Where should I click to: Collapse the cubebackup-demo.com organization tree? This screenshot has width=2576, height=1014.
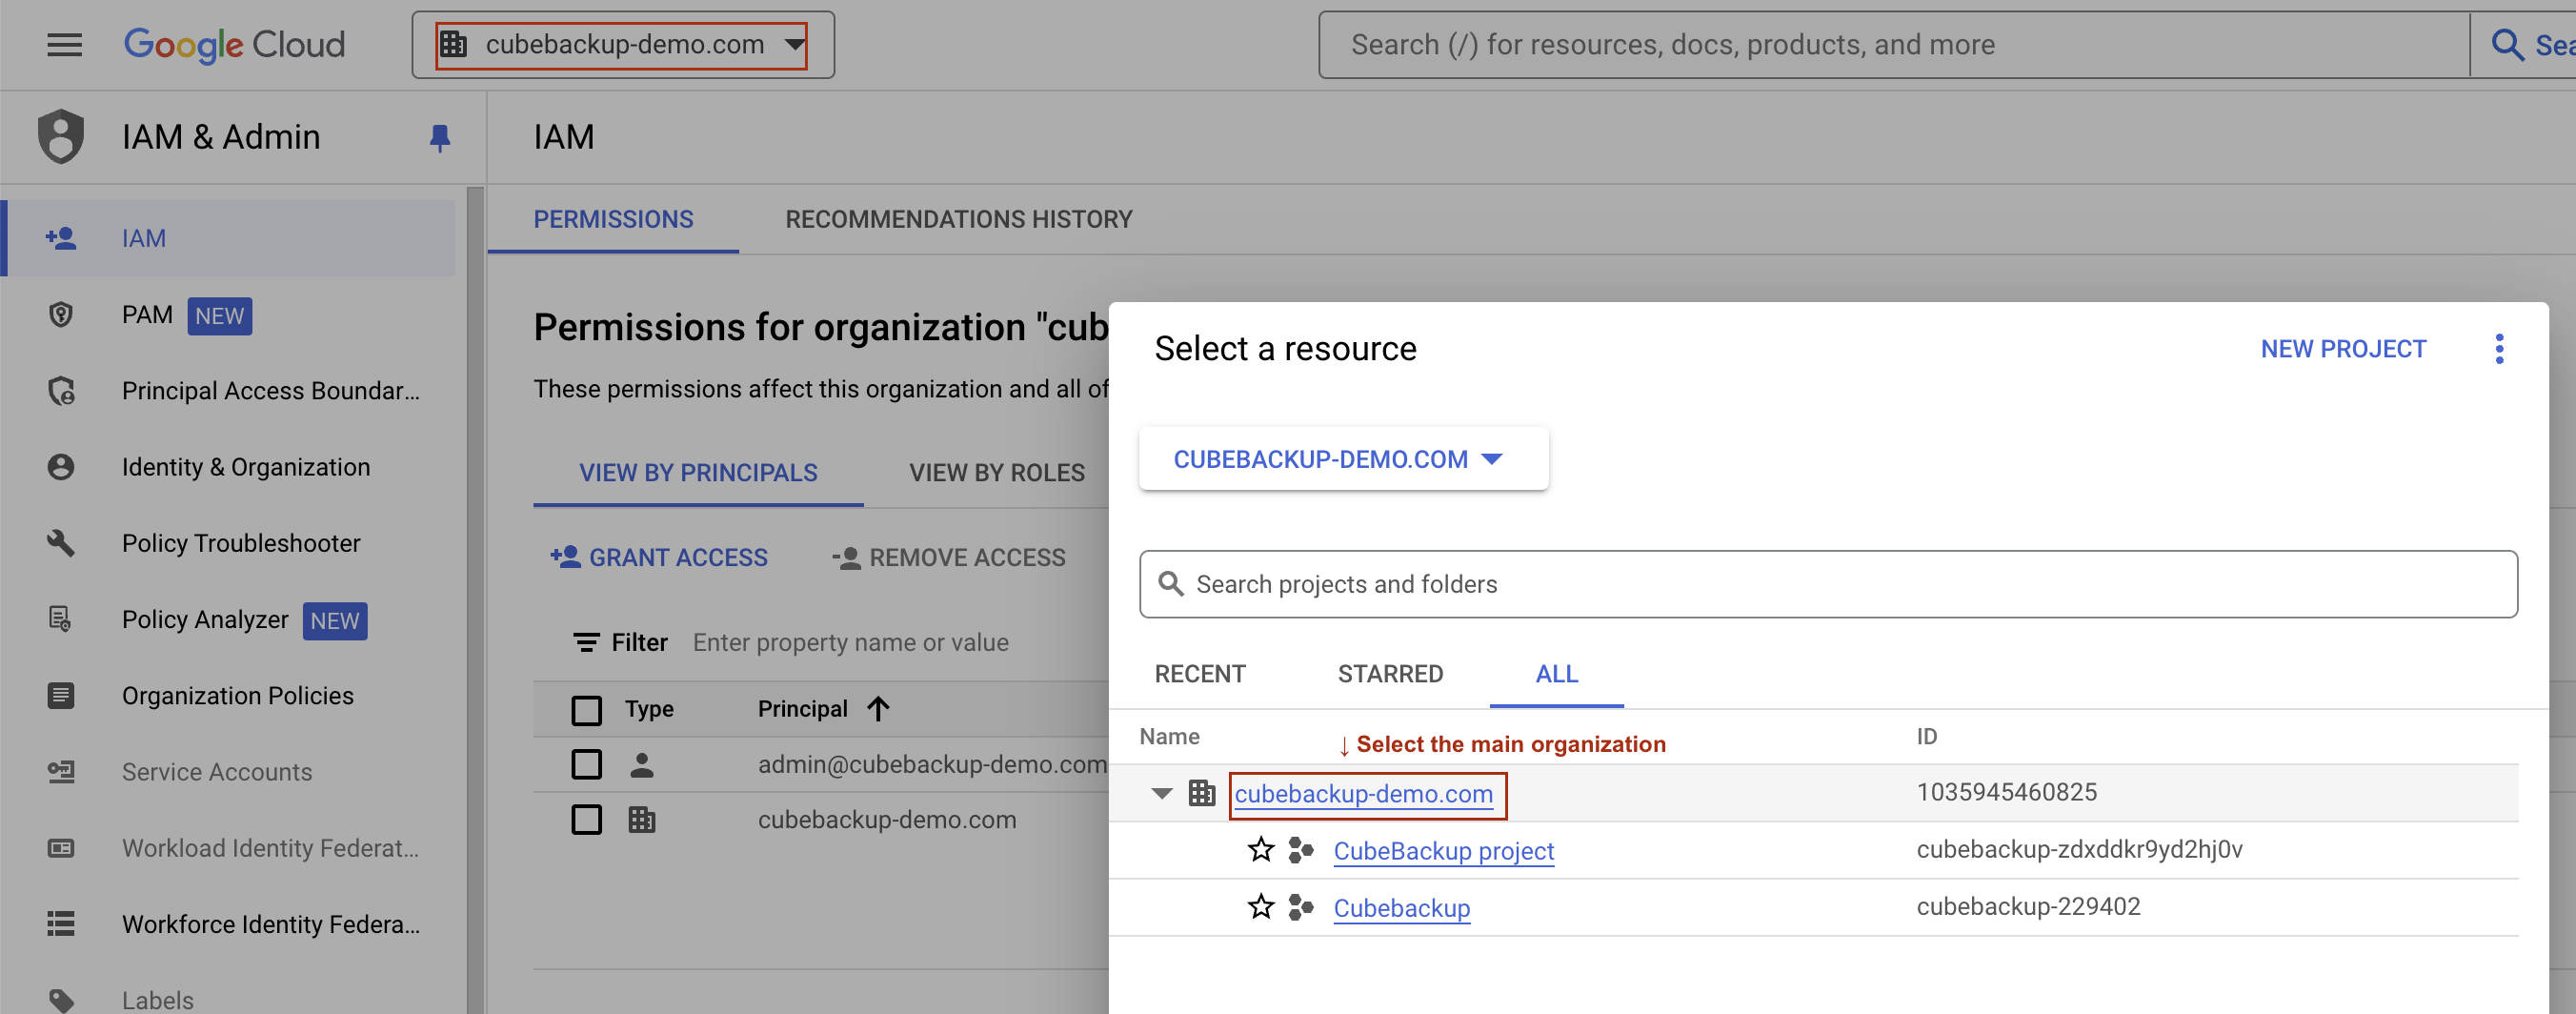pos(1162,794)
